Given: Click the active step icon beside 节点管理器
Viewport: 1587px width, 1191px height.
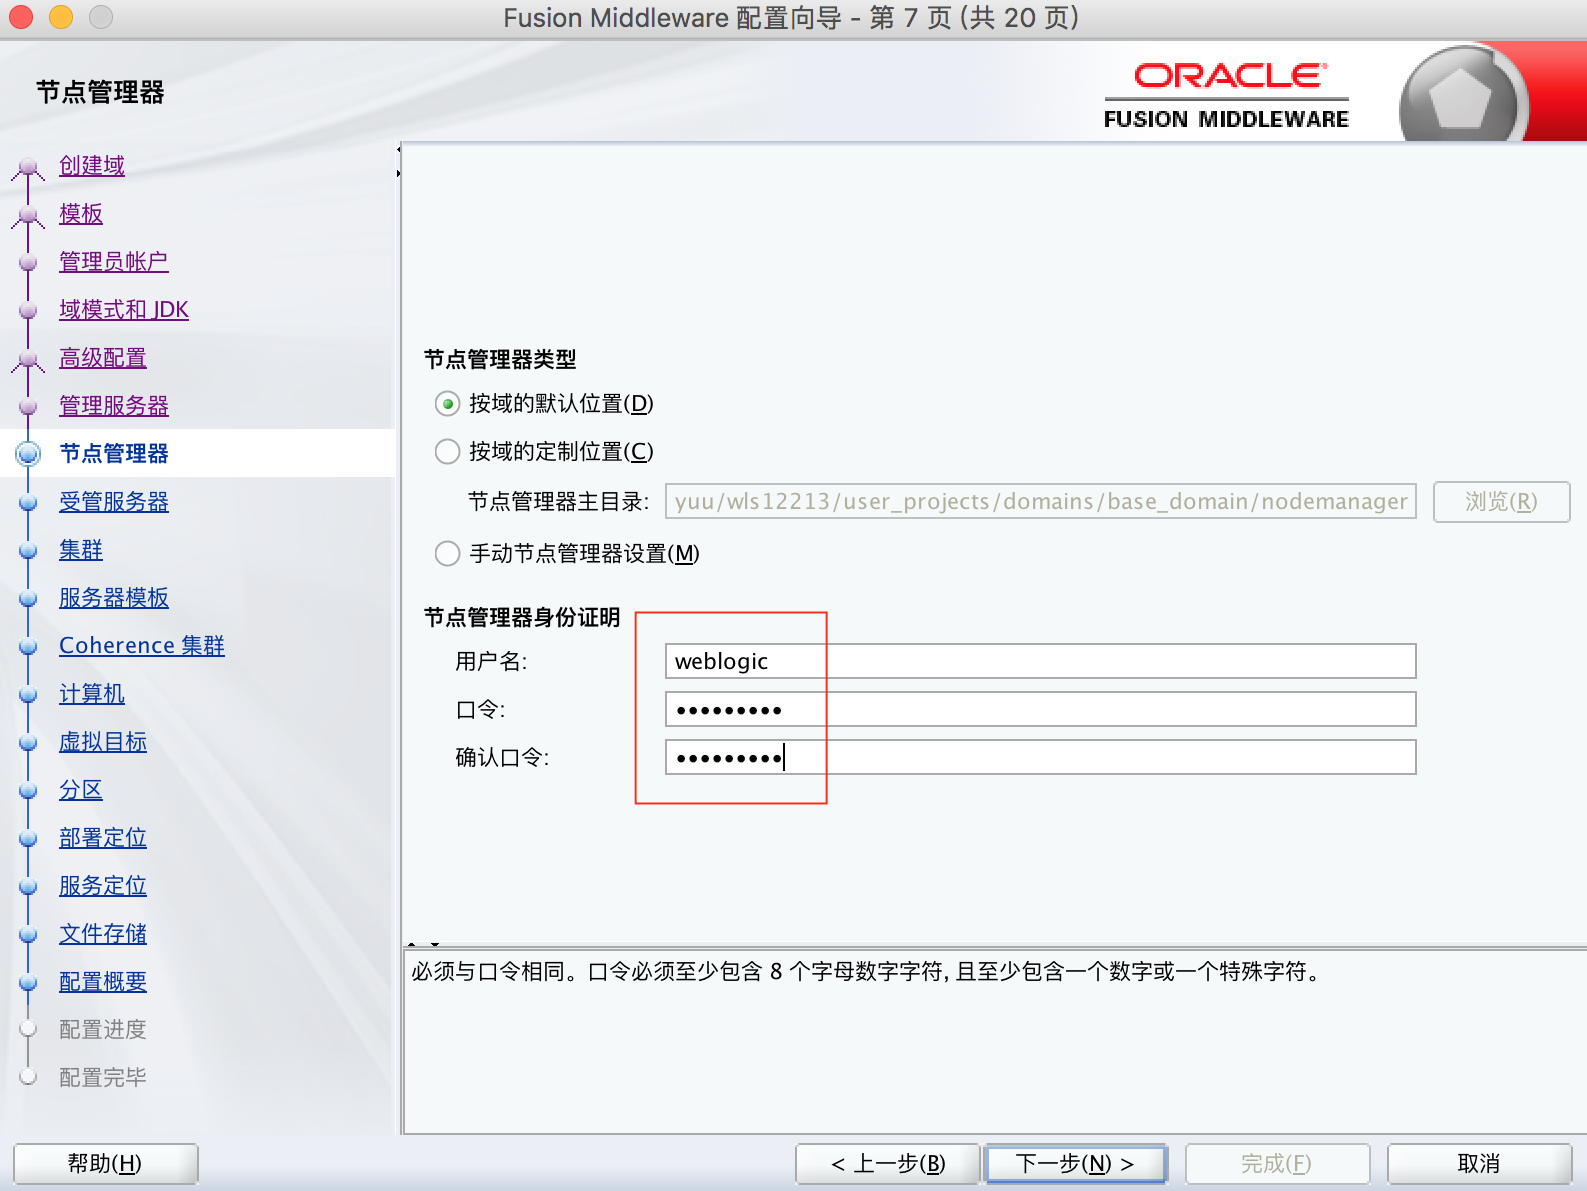Looking at the screenshot, I should [x=28, y=454].
